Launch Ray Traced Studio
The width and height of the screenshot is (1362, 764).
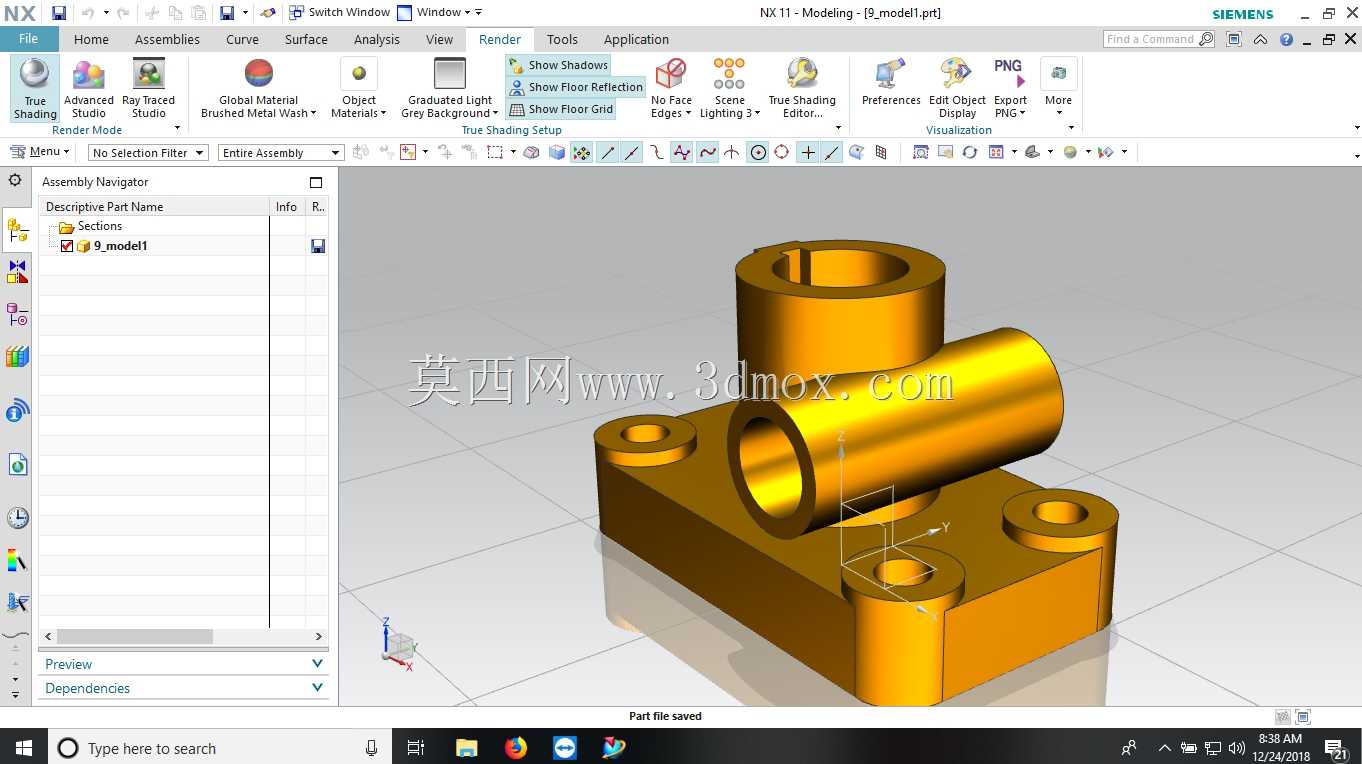[x=148, y=88]
